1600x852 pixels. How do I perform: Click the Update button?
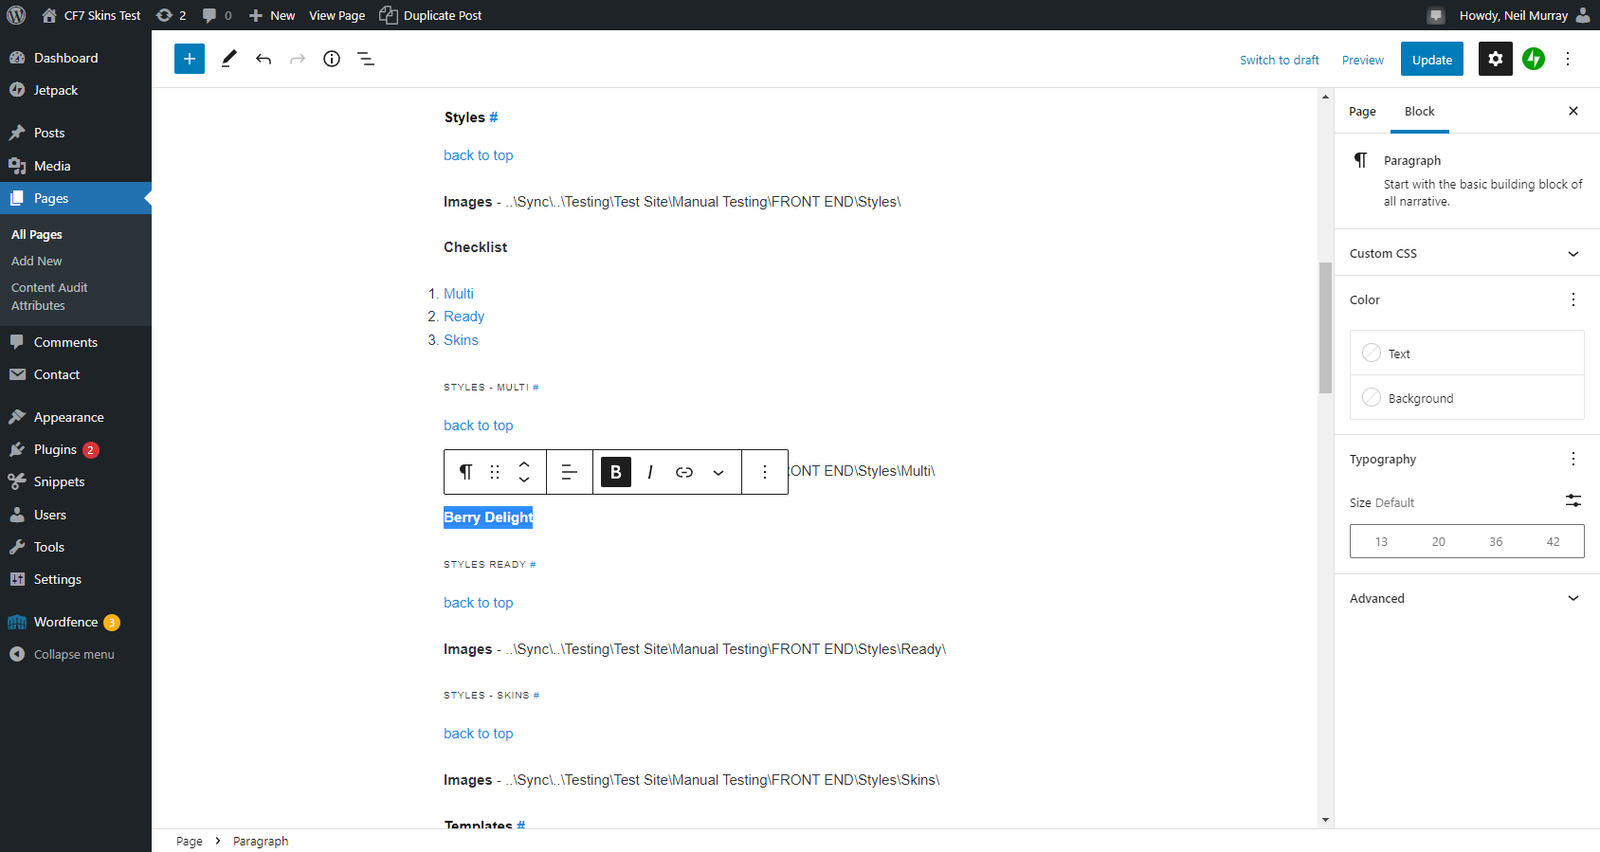point(1431,60)
